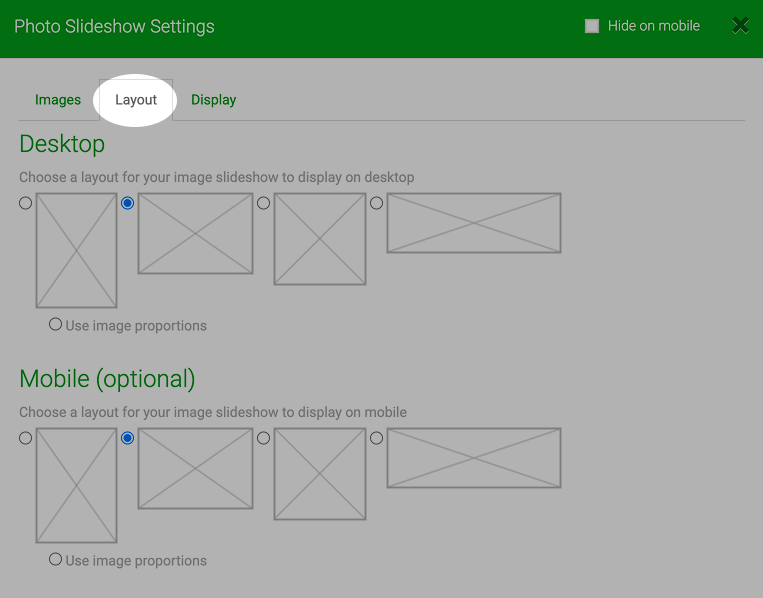Click the Desktop square layout thumbnail
The height and width of the screenshot is (598, 763).
pyautogui.click(x=320, y=239)
